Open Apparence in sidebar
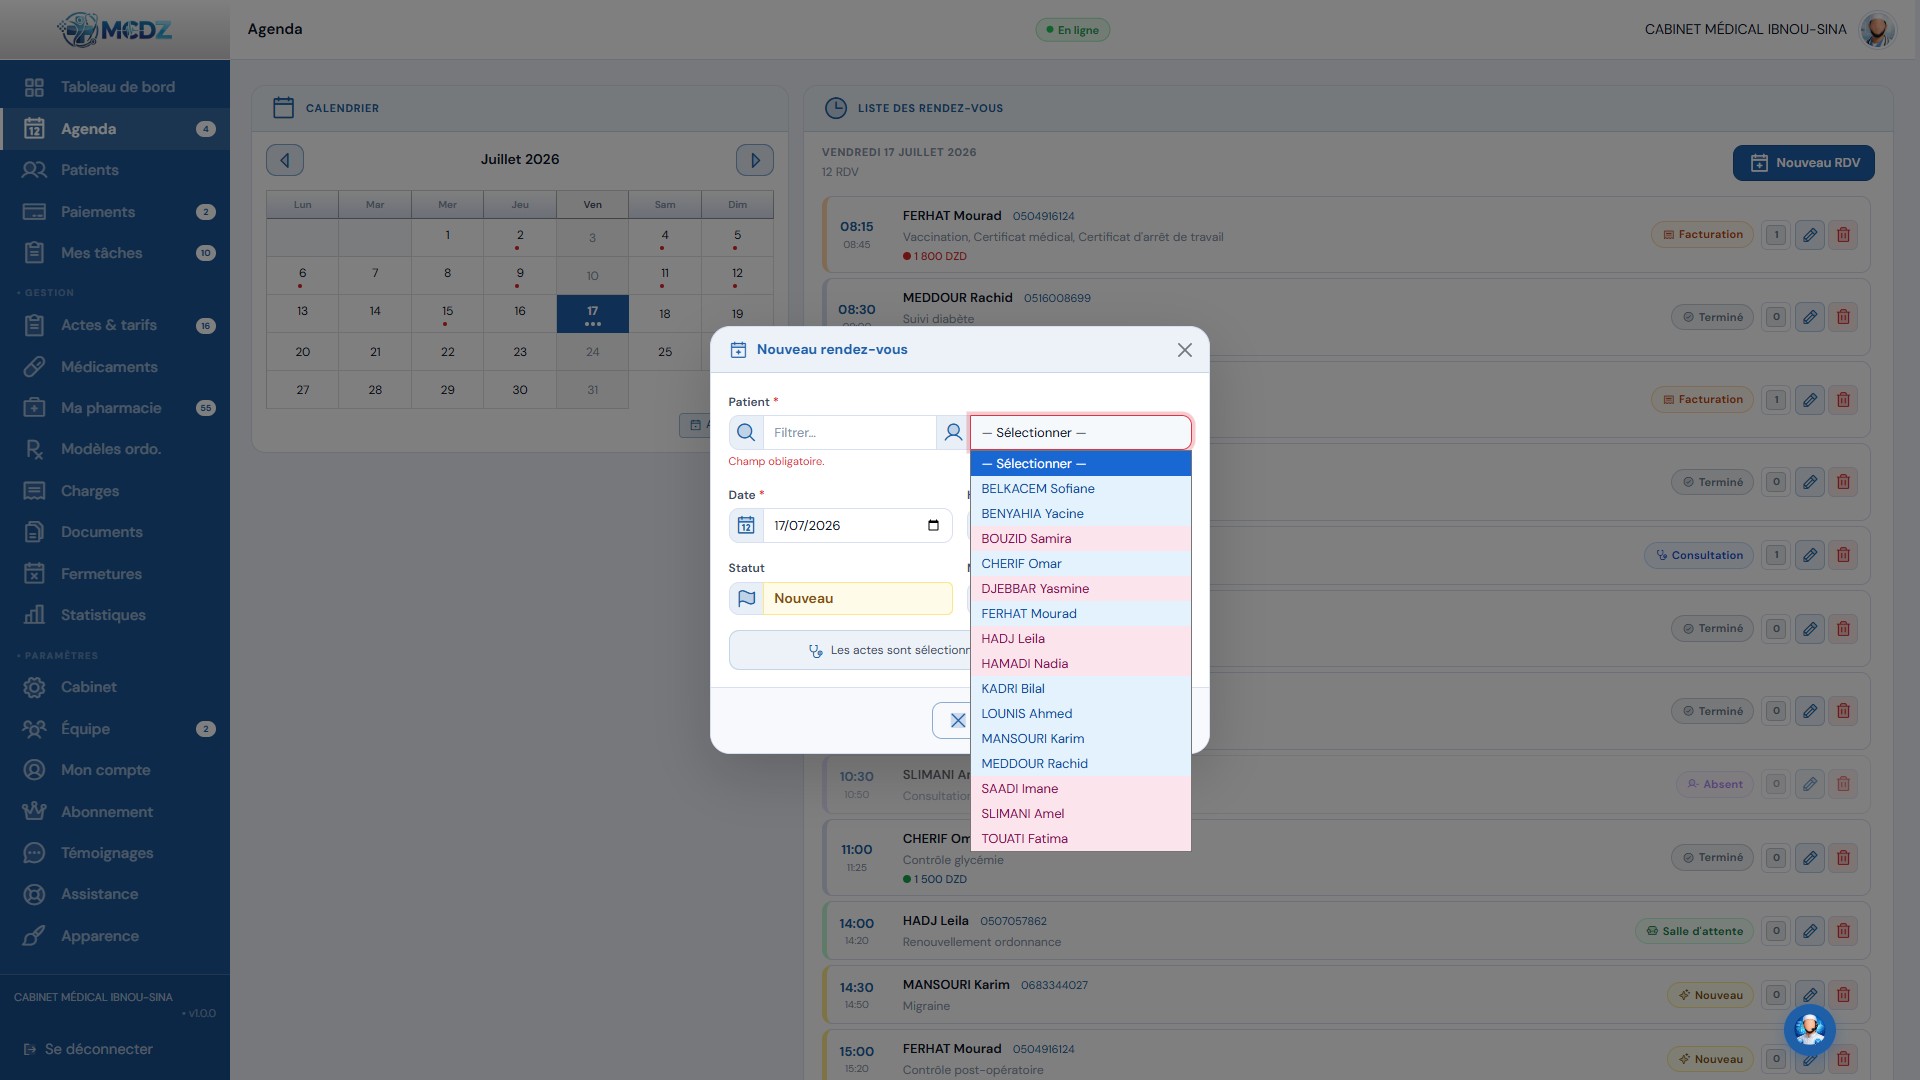 tap(115, 936)
